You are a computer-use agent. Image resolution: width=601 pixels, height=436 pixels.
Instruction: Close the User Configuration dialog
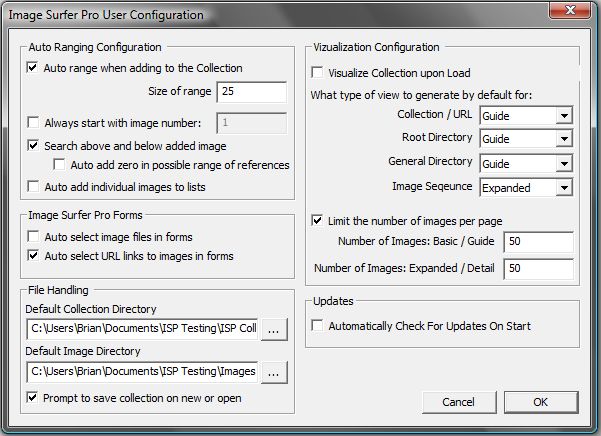coord(570,10)
